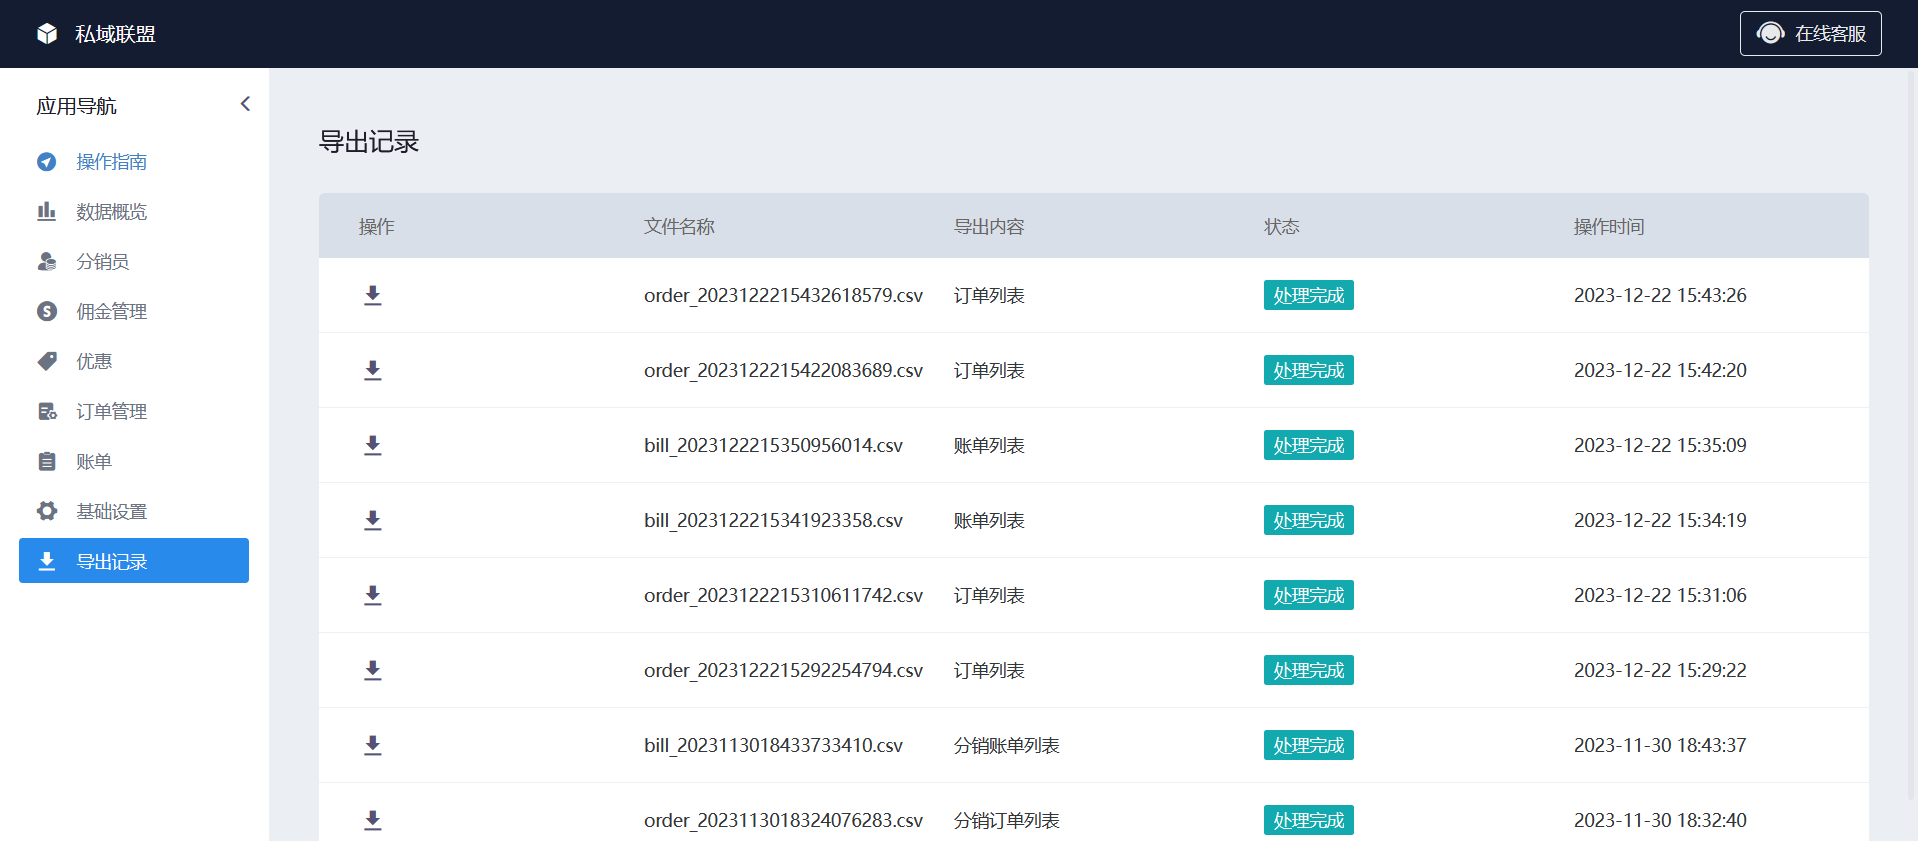
Task: Select file name order_2023122215310611742.csv
Action: click(783, 595)
